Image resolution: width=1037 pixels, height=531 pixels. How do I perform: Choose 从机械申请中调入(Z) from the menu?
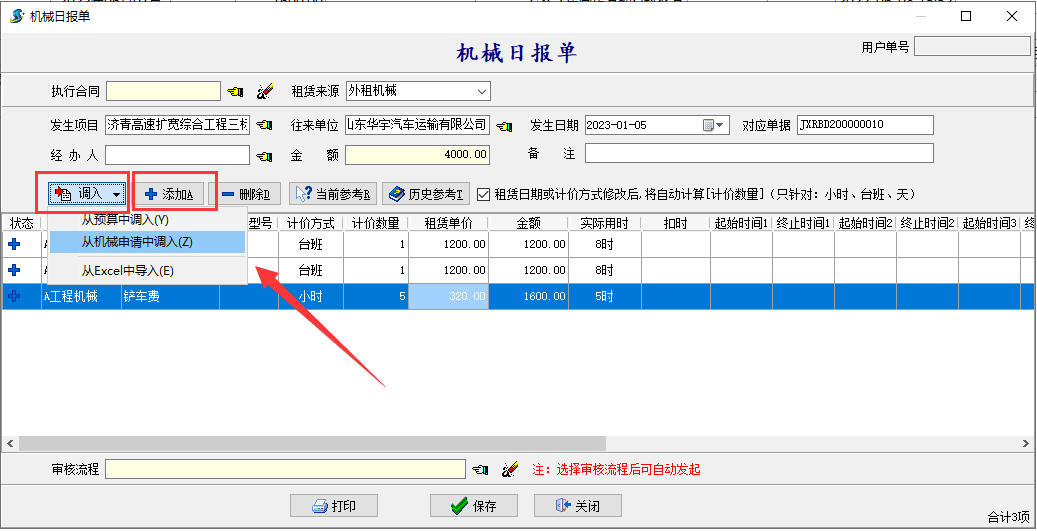coord(137,242)
